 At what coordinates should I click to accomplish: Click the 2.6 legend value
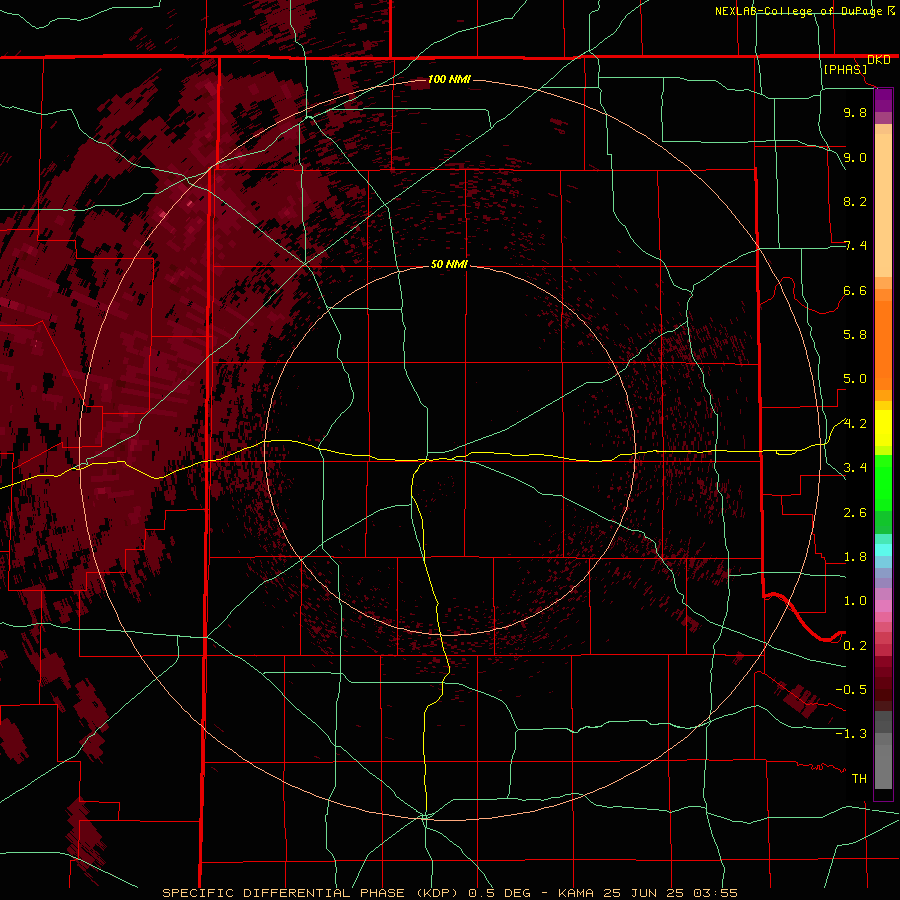pos(855,513)
